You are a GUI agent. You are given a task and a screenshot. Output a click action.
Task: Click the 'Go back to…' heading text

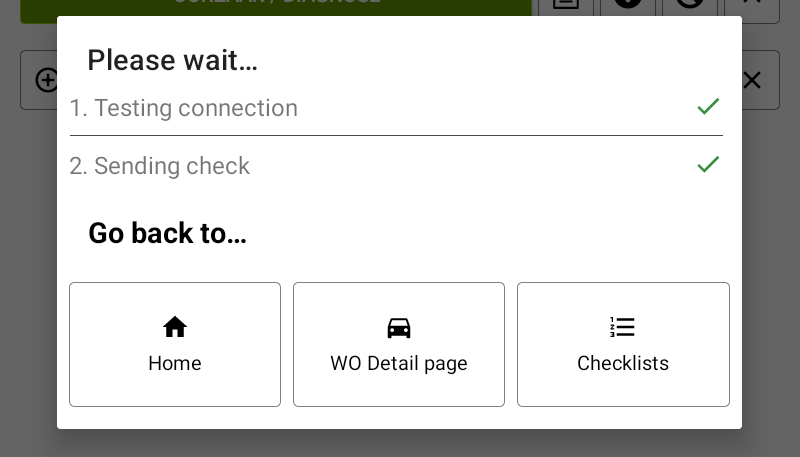click(167, 233)
